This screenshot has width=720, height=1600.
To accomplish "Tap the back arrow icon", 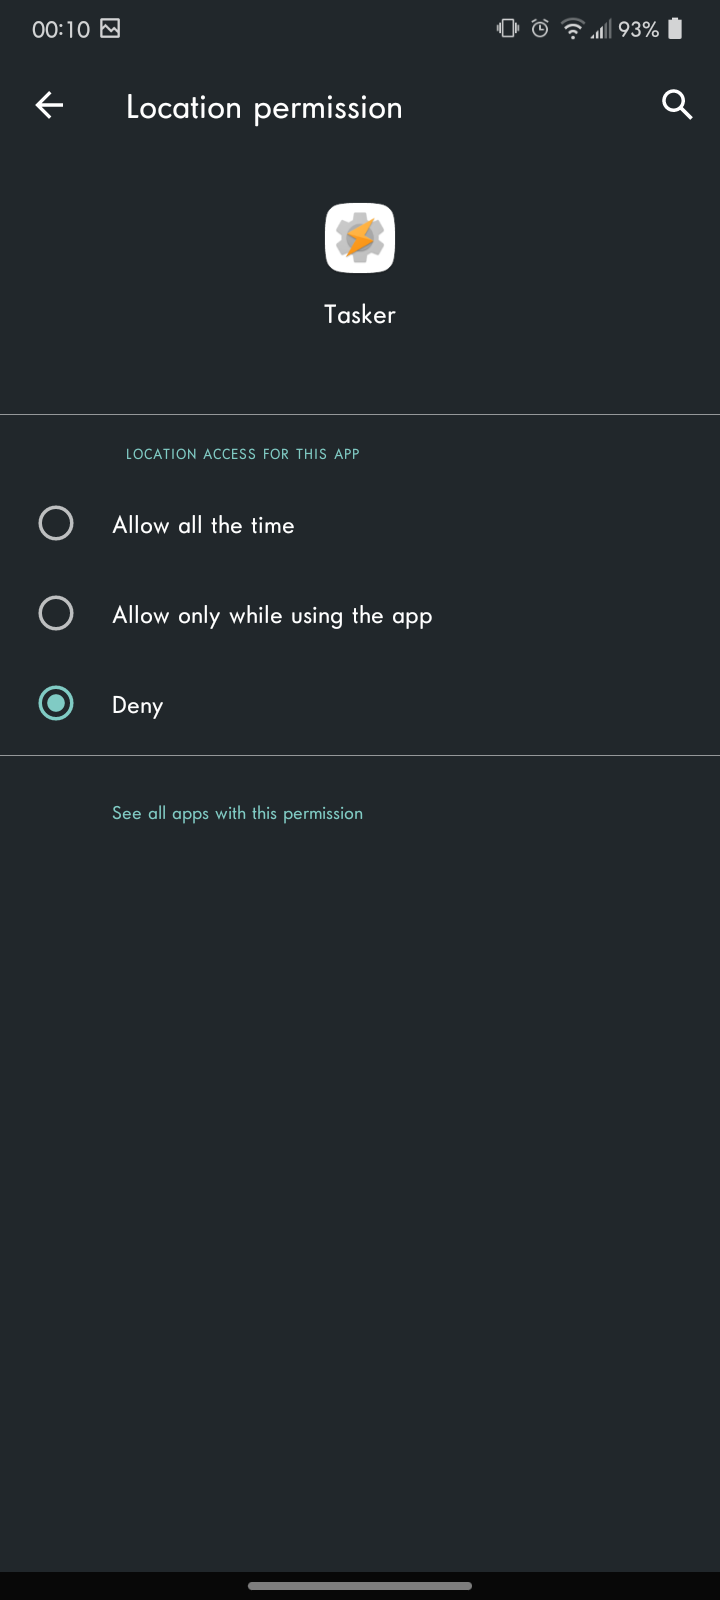I will click(49, 105).
